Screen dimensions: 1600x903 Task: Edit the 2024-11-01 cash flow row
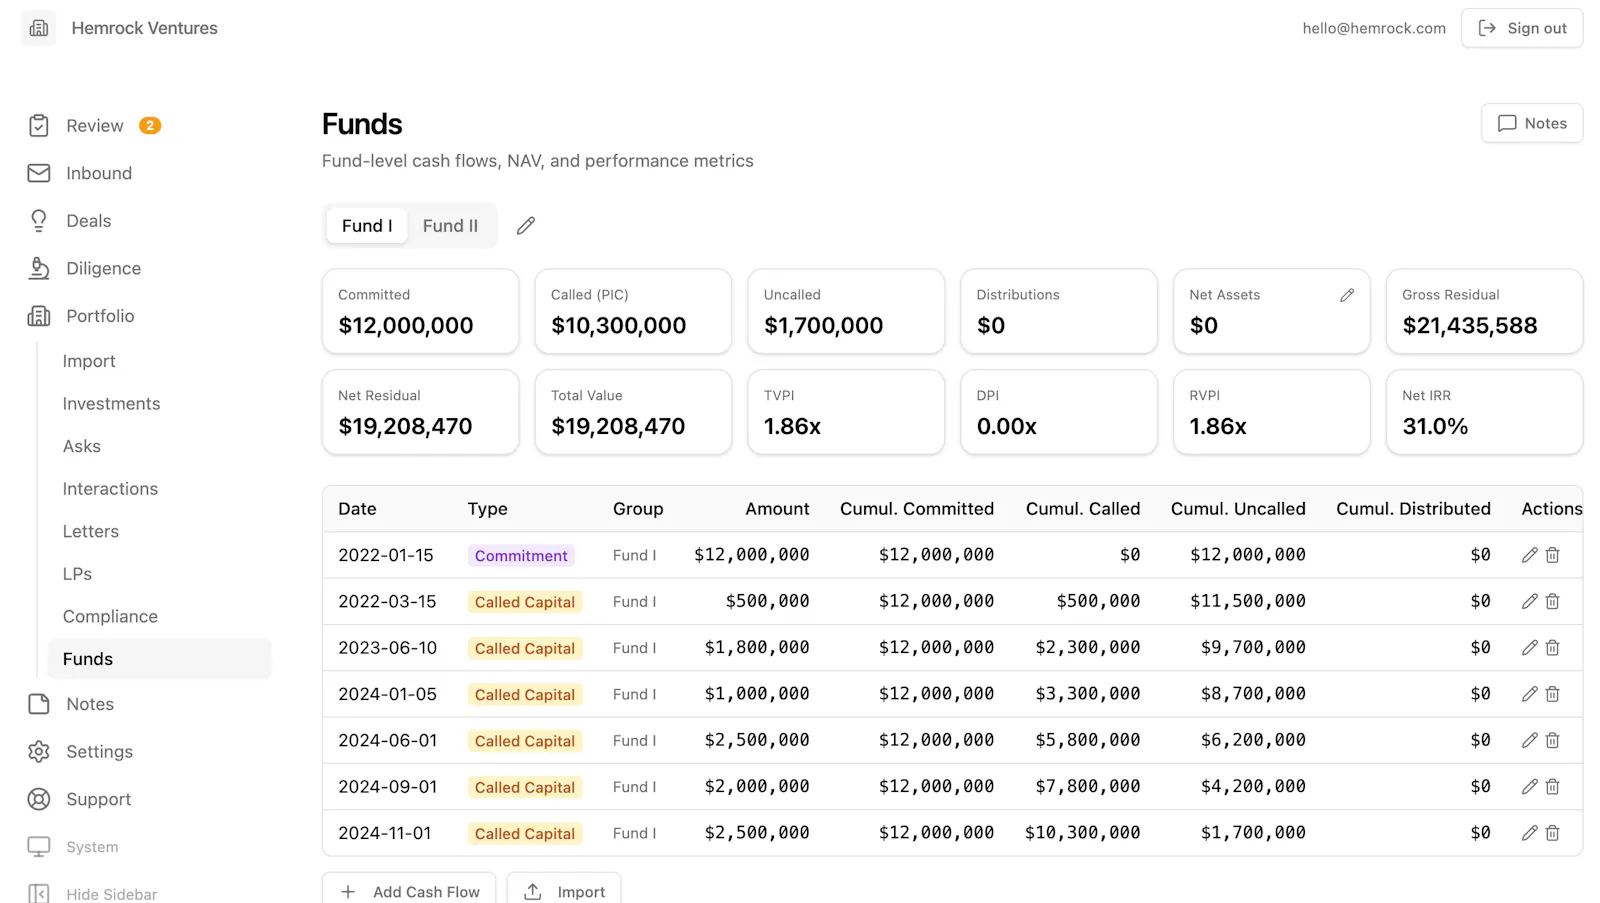click(1529, 833)
